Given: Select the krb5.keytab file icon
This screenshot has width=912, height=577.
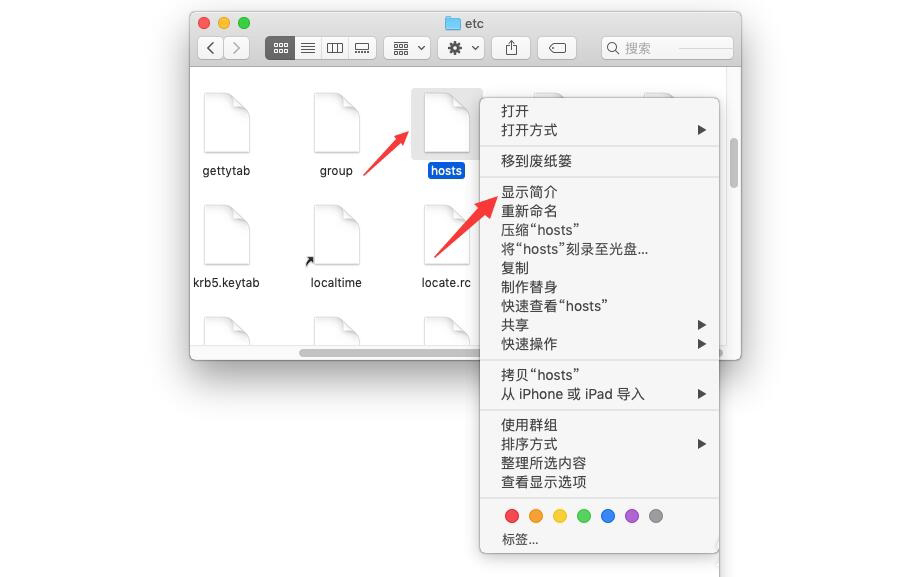Looking at the screenshot, I should pos(226,235).
